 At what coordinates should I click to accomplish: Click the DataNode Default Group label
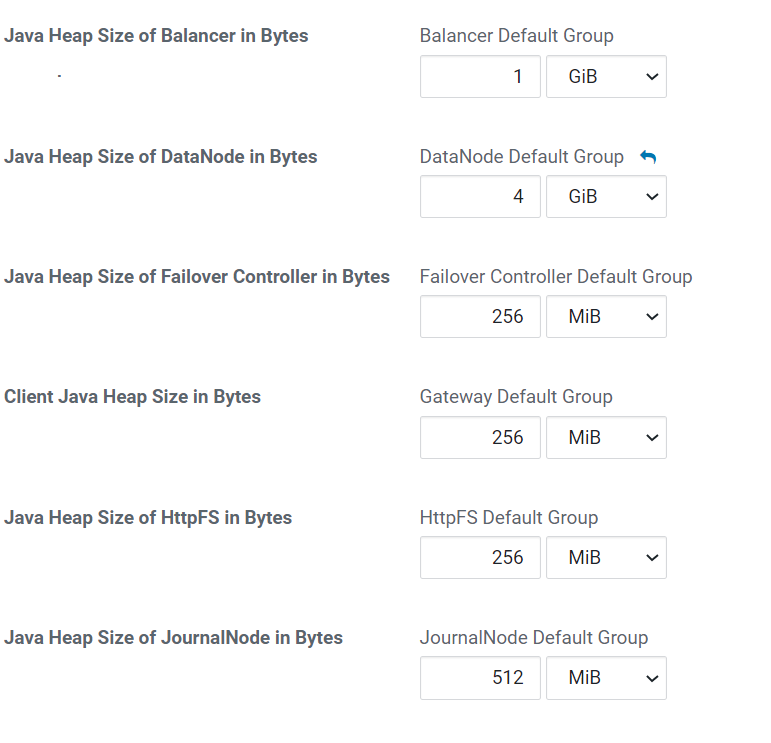click(x=521, y=157)
